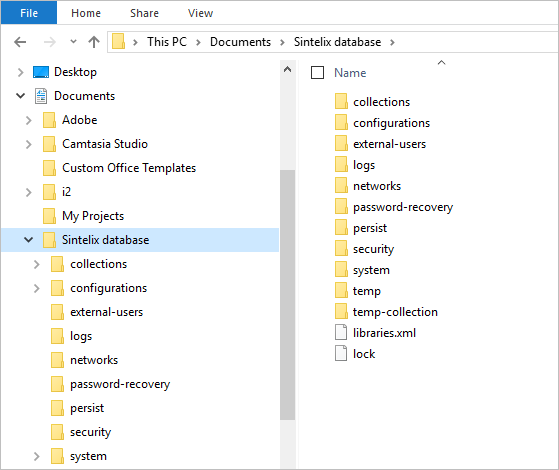Expand the Camtasia Studio folder node

tap(29, 144)
